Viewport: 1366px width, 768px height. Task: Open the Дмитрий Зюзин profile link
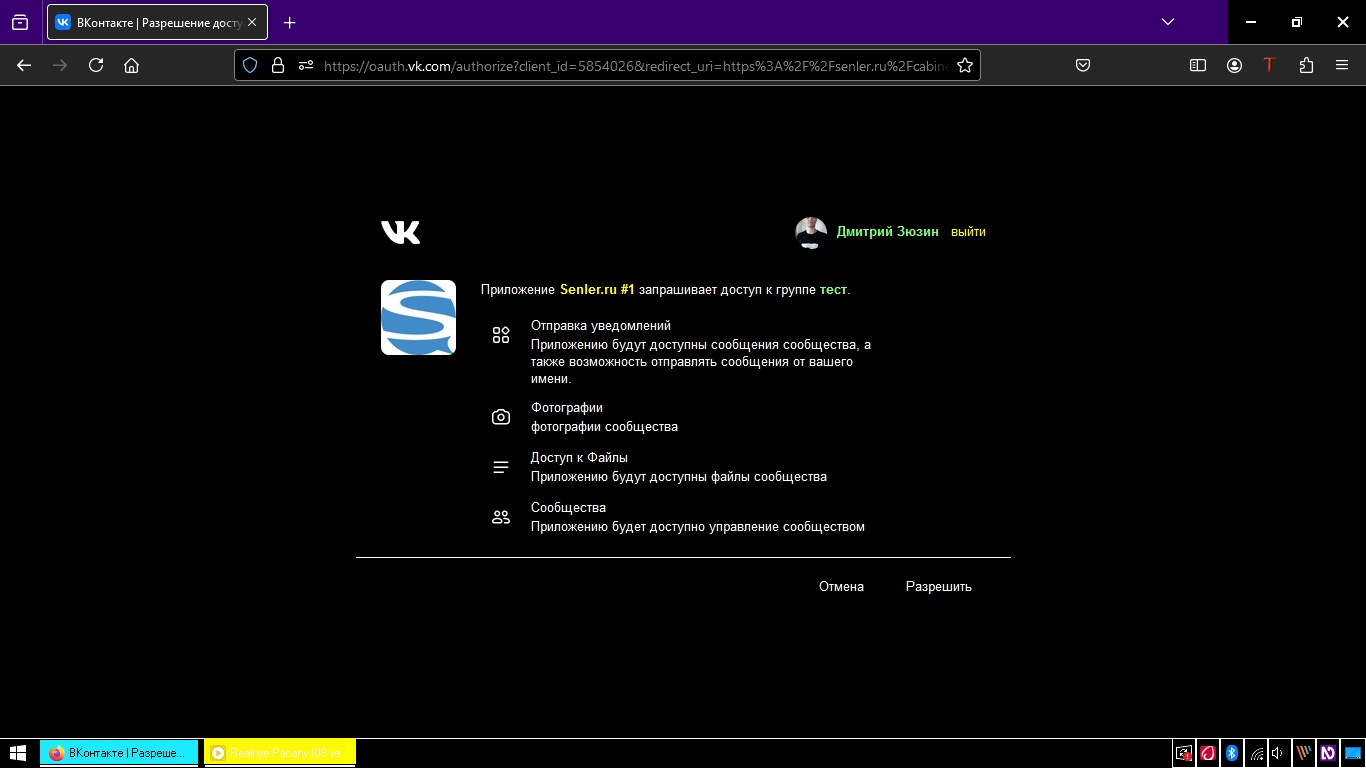coord(887,232)
